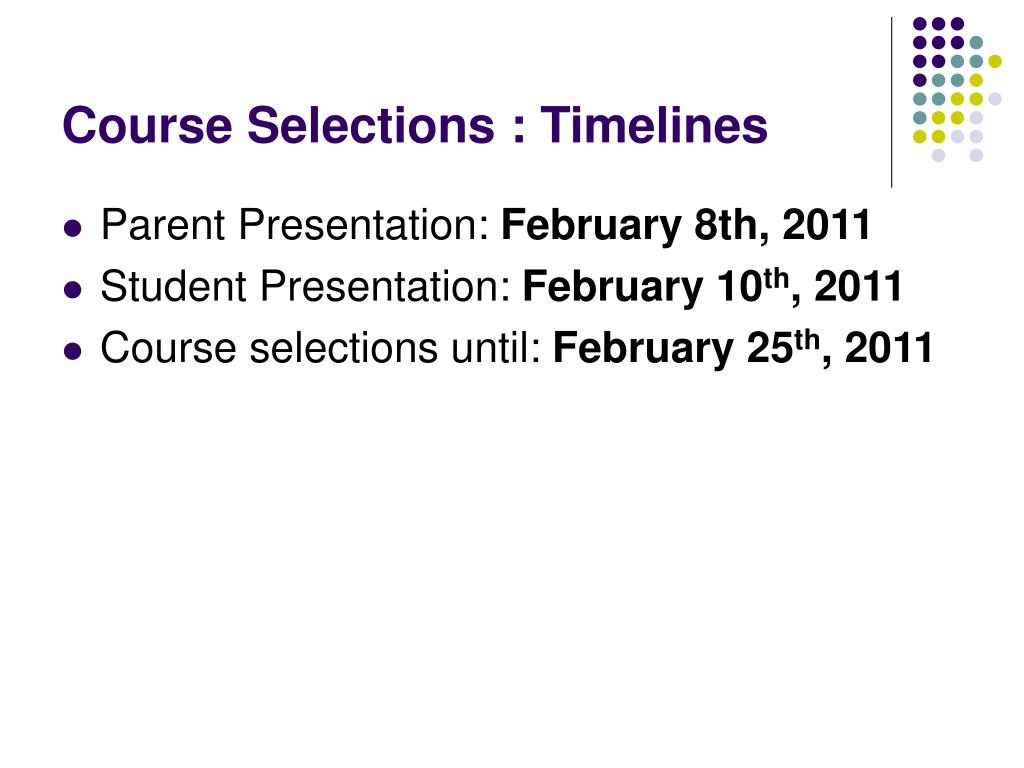1024x768 pixels.
Task: Click the slide title Course Selections : Timelines
Action: pos(415,125)
